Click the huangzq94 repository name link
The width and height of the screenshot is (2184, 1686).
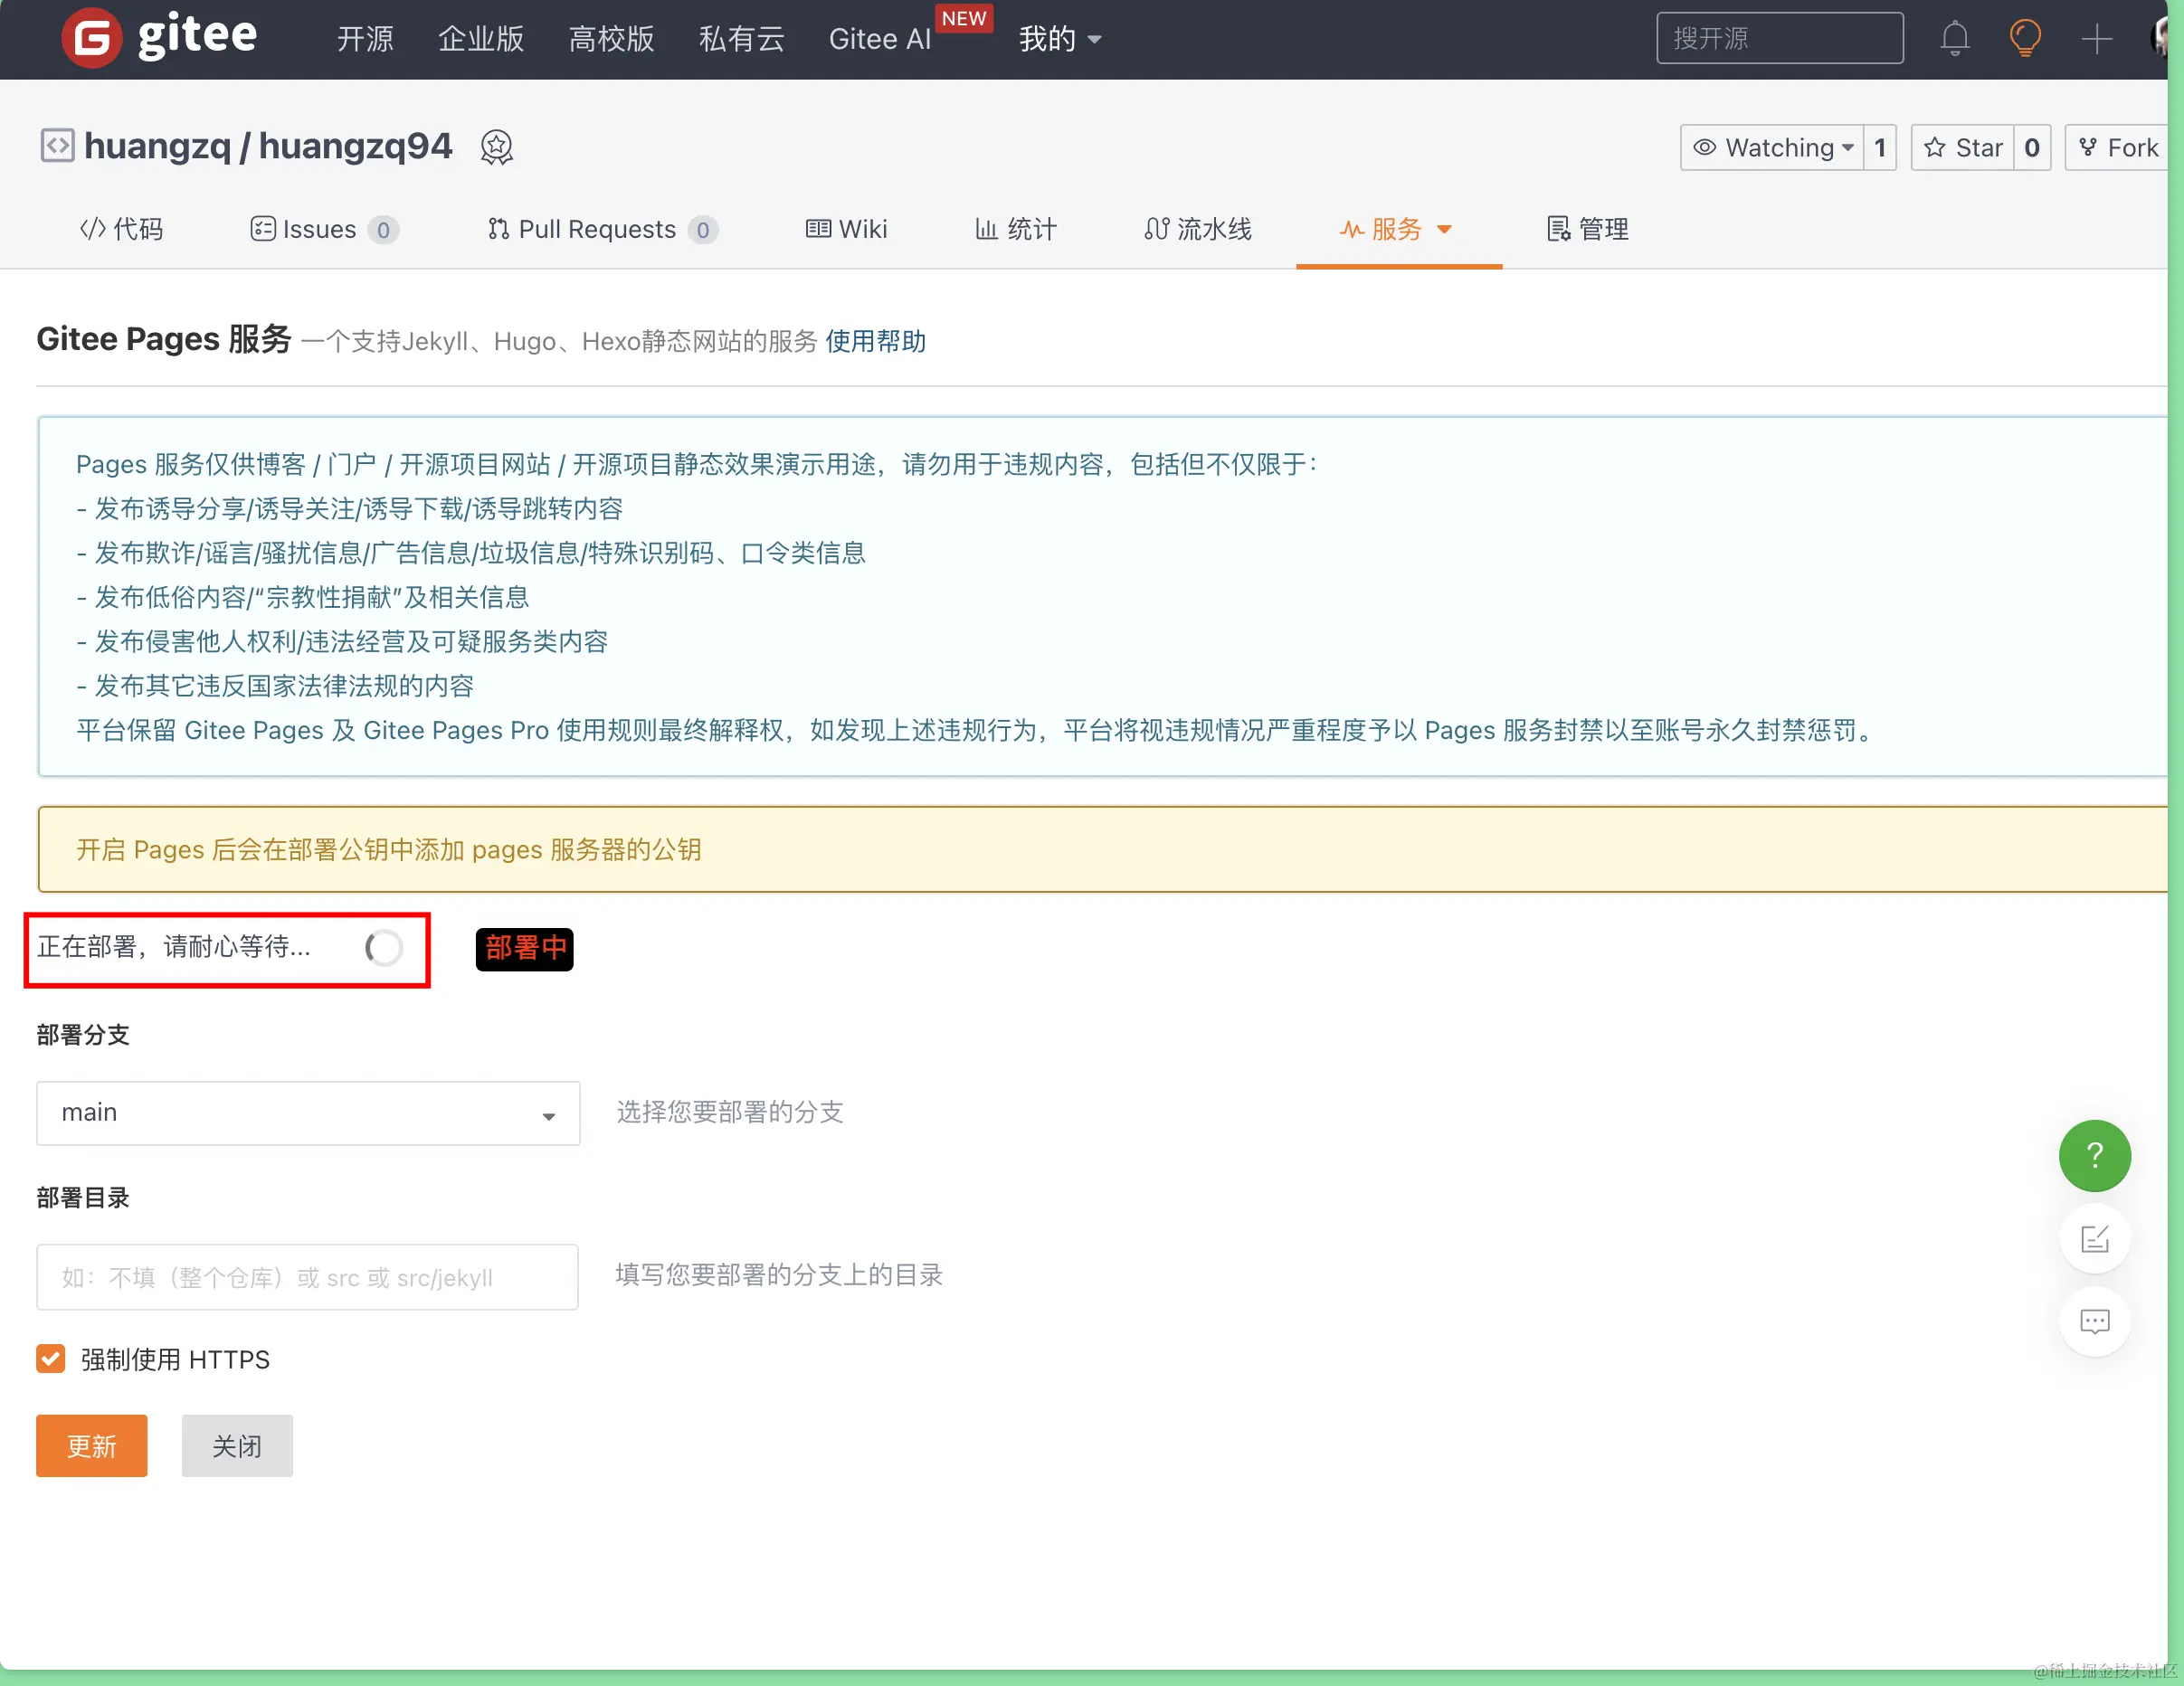point(355,146)
